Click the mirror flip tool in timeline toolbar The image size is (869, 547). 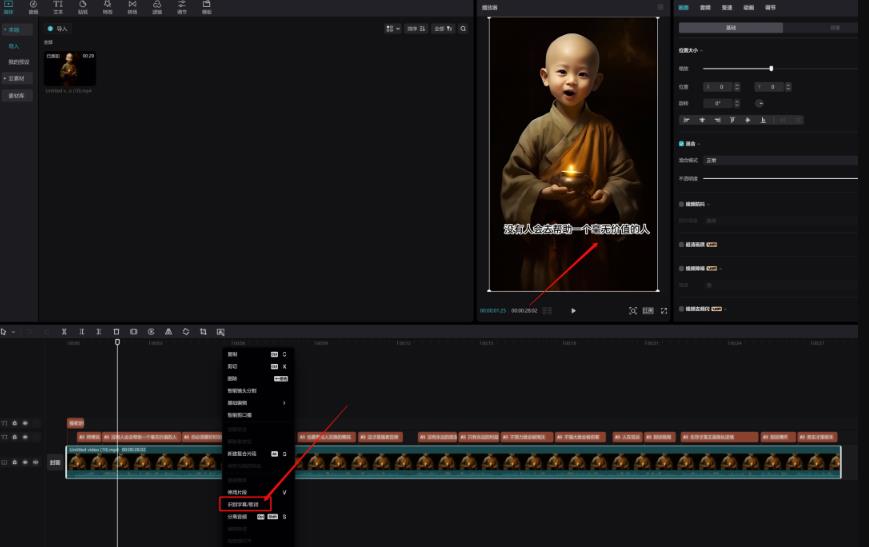coord(168,331)
